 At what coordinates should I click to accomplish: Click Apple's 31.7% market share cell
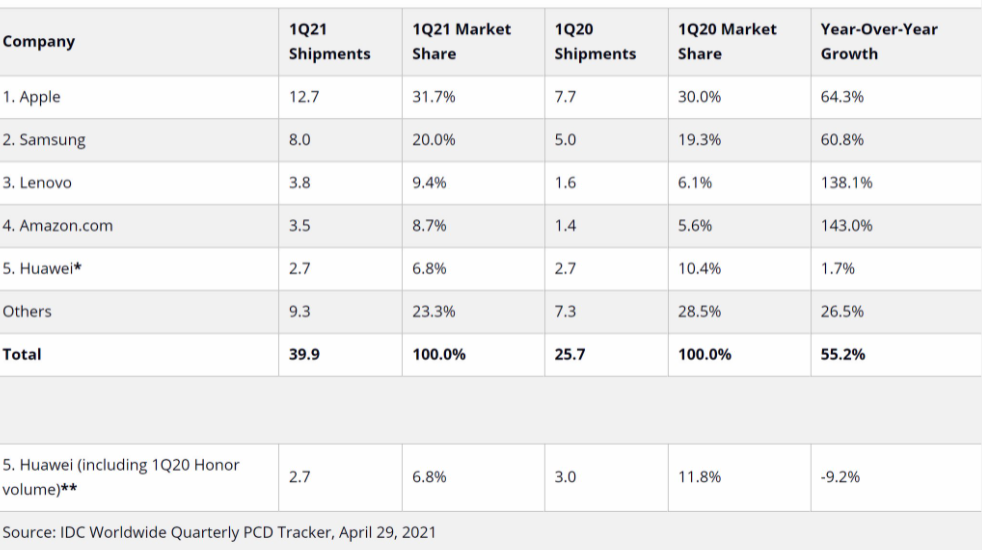[x=433, y=98]
